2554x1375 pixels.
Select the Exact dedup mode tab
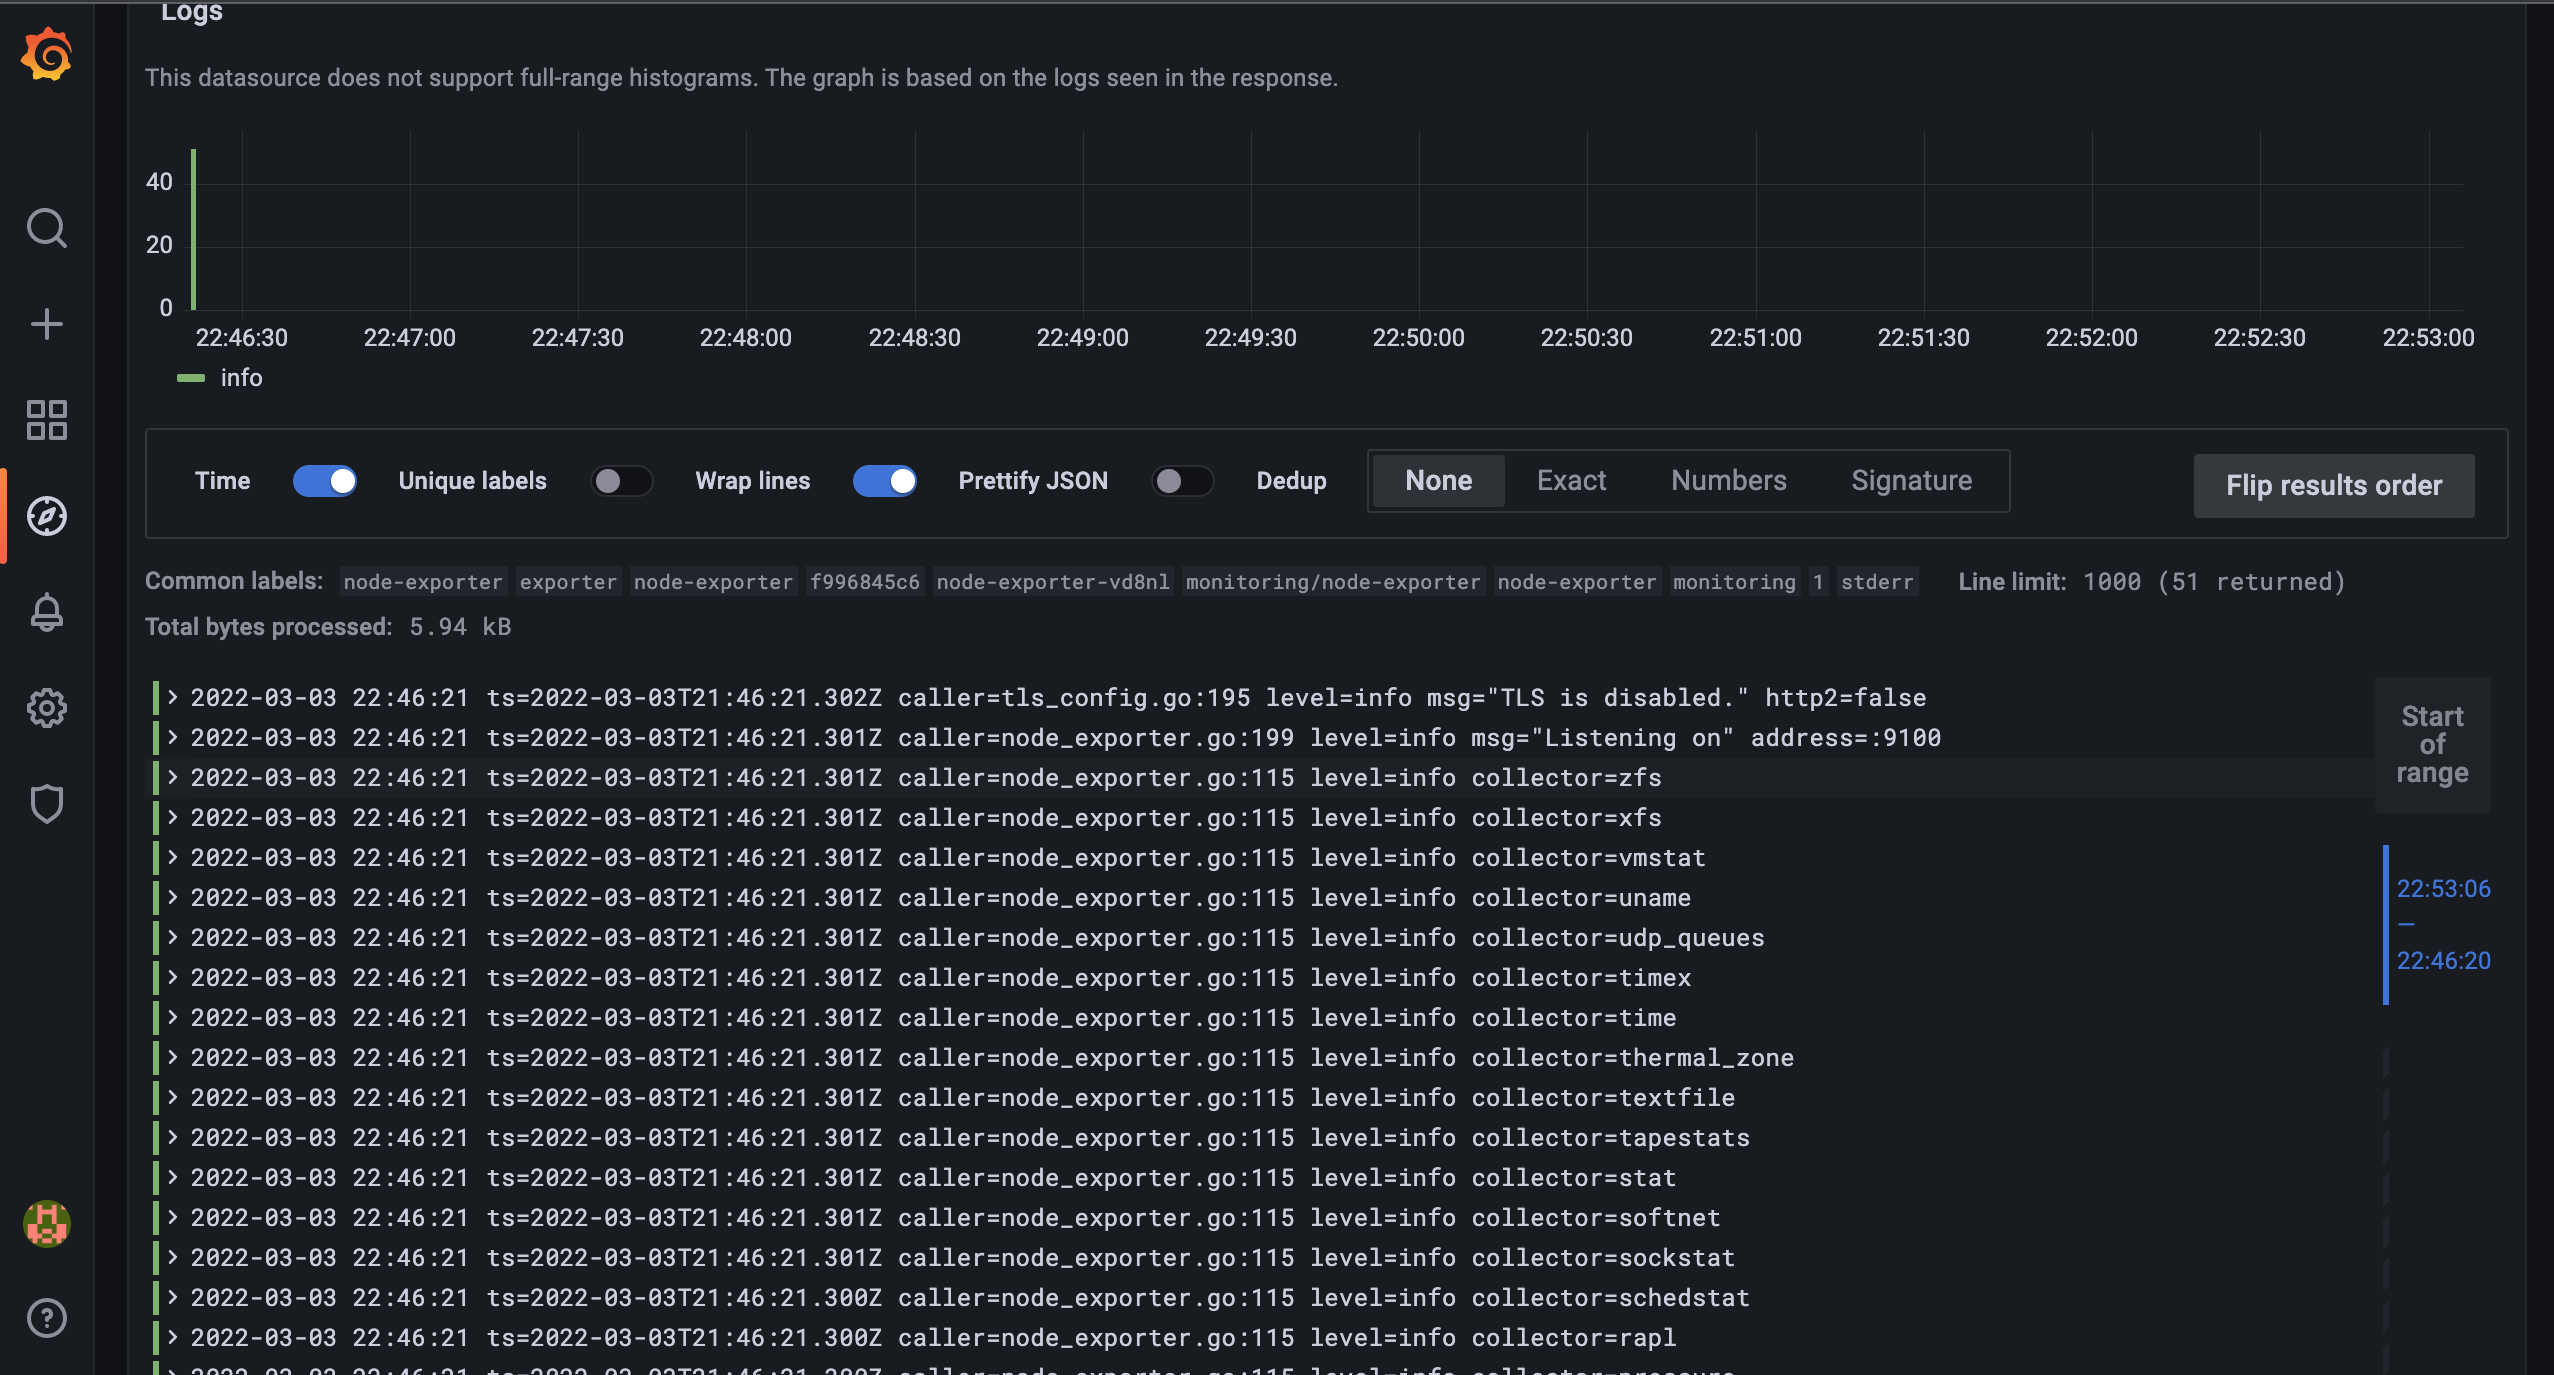tap(1569, 479)
